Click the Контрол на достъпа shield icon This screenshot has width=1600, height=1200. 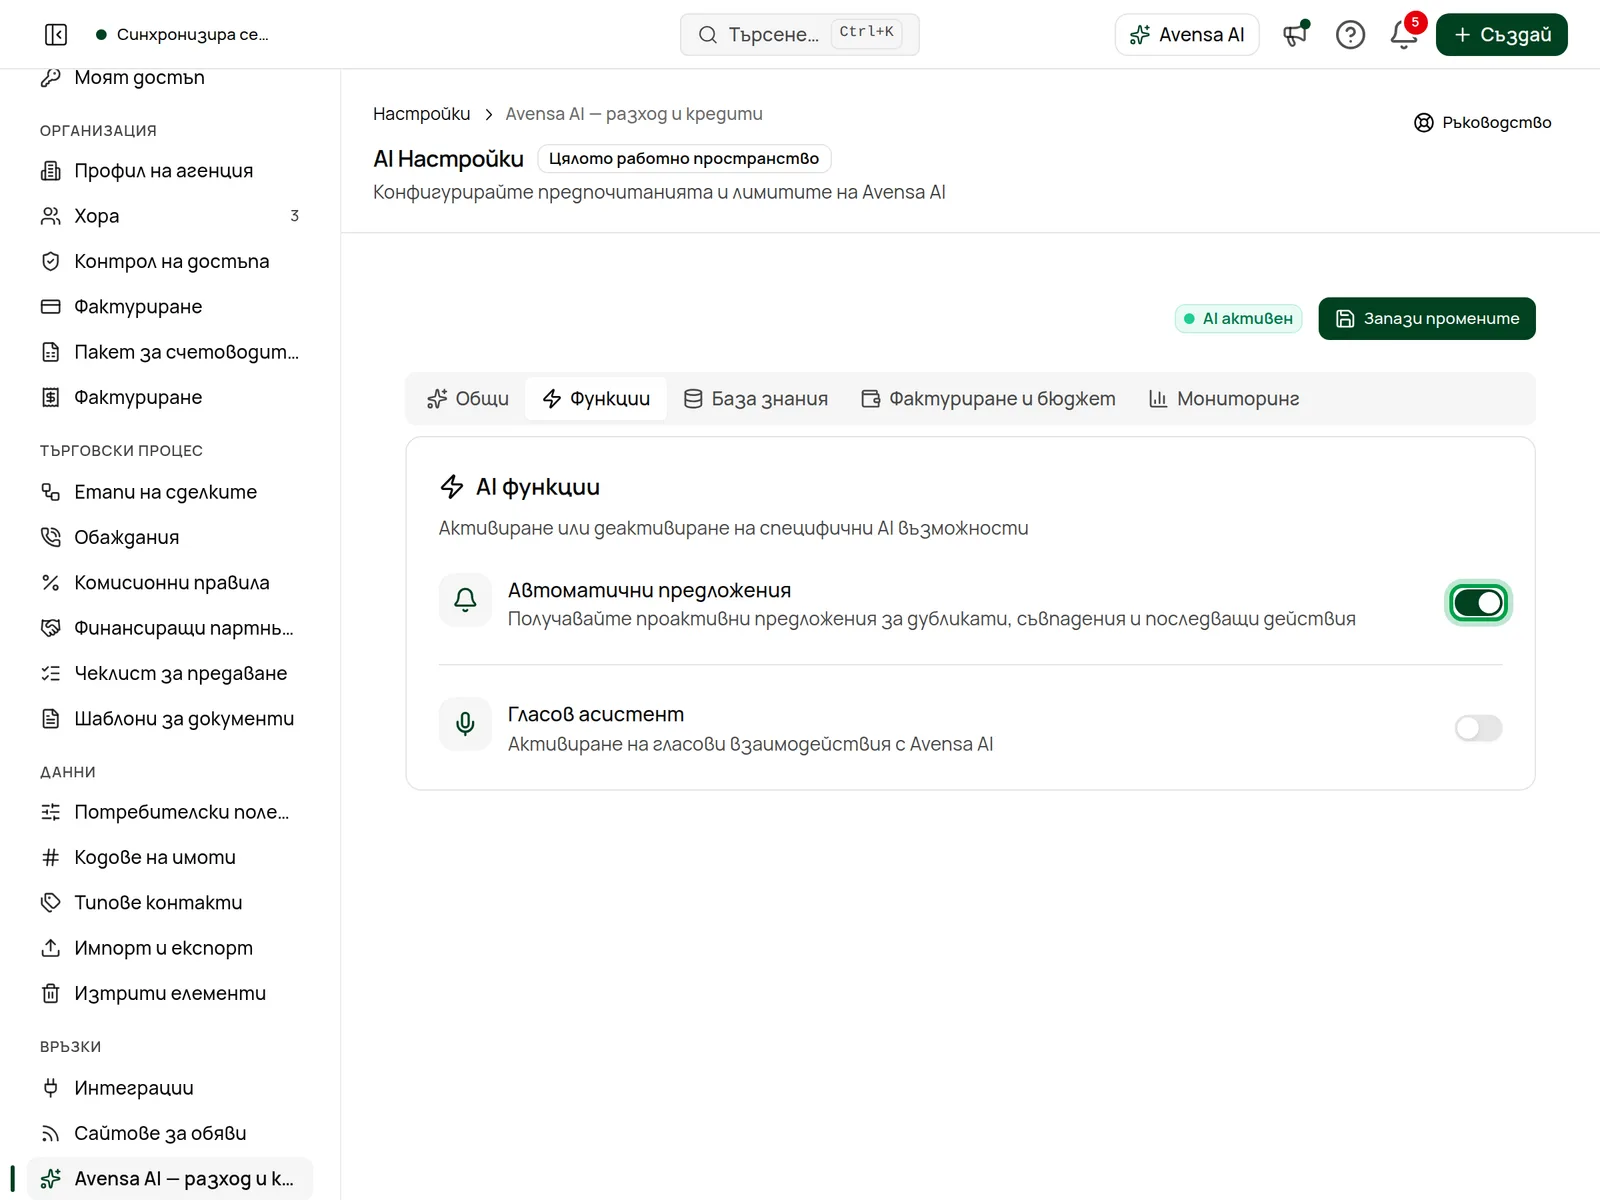click(51, 262)
